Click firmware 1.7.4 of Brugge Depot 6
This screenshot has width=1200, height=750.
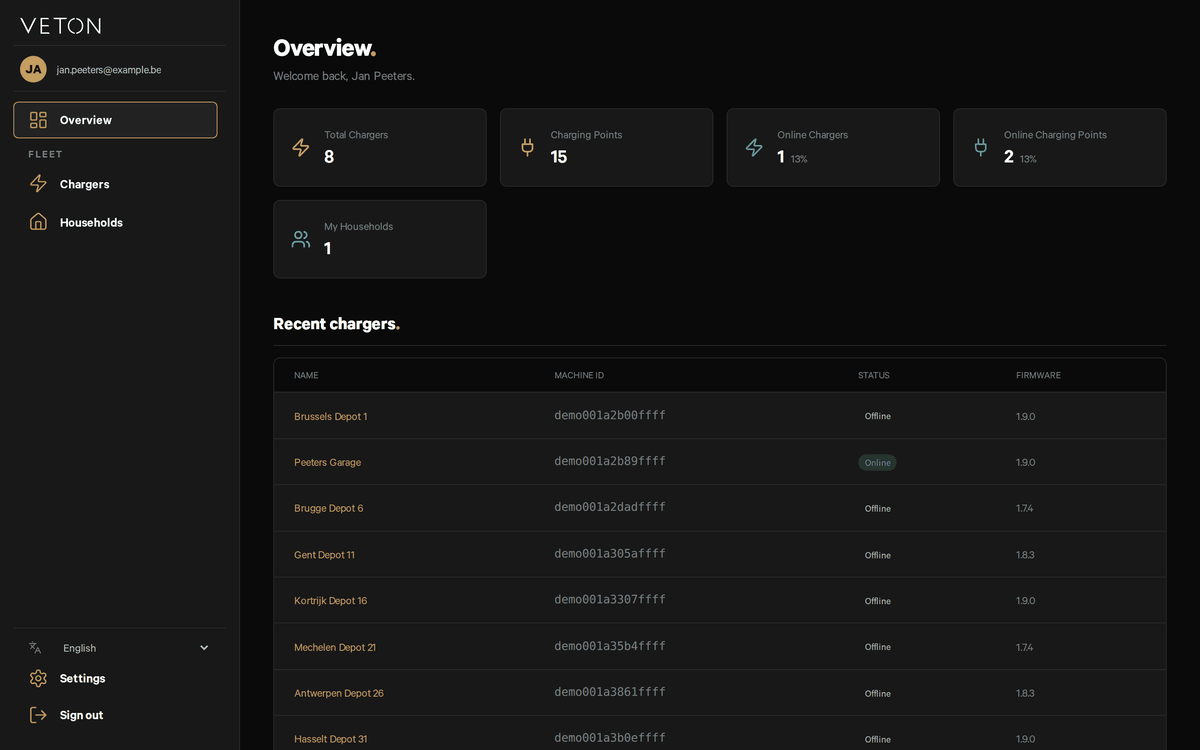pyautogui.click(x=1025, y=508)
